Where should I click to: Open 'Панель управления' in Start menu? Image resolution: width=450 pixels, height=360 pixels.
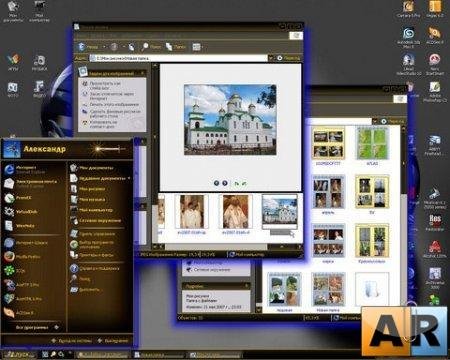[x=93, y=234]
